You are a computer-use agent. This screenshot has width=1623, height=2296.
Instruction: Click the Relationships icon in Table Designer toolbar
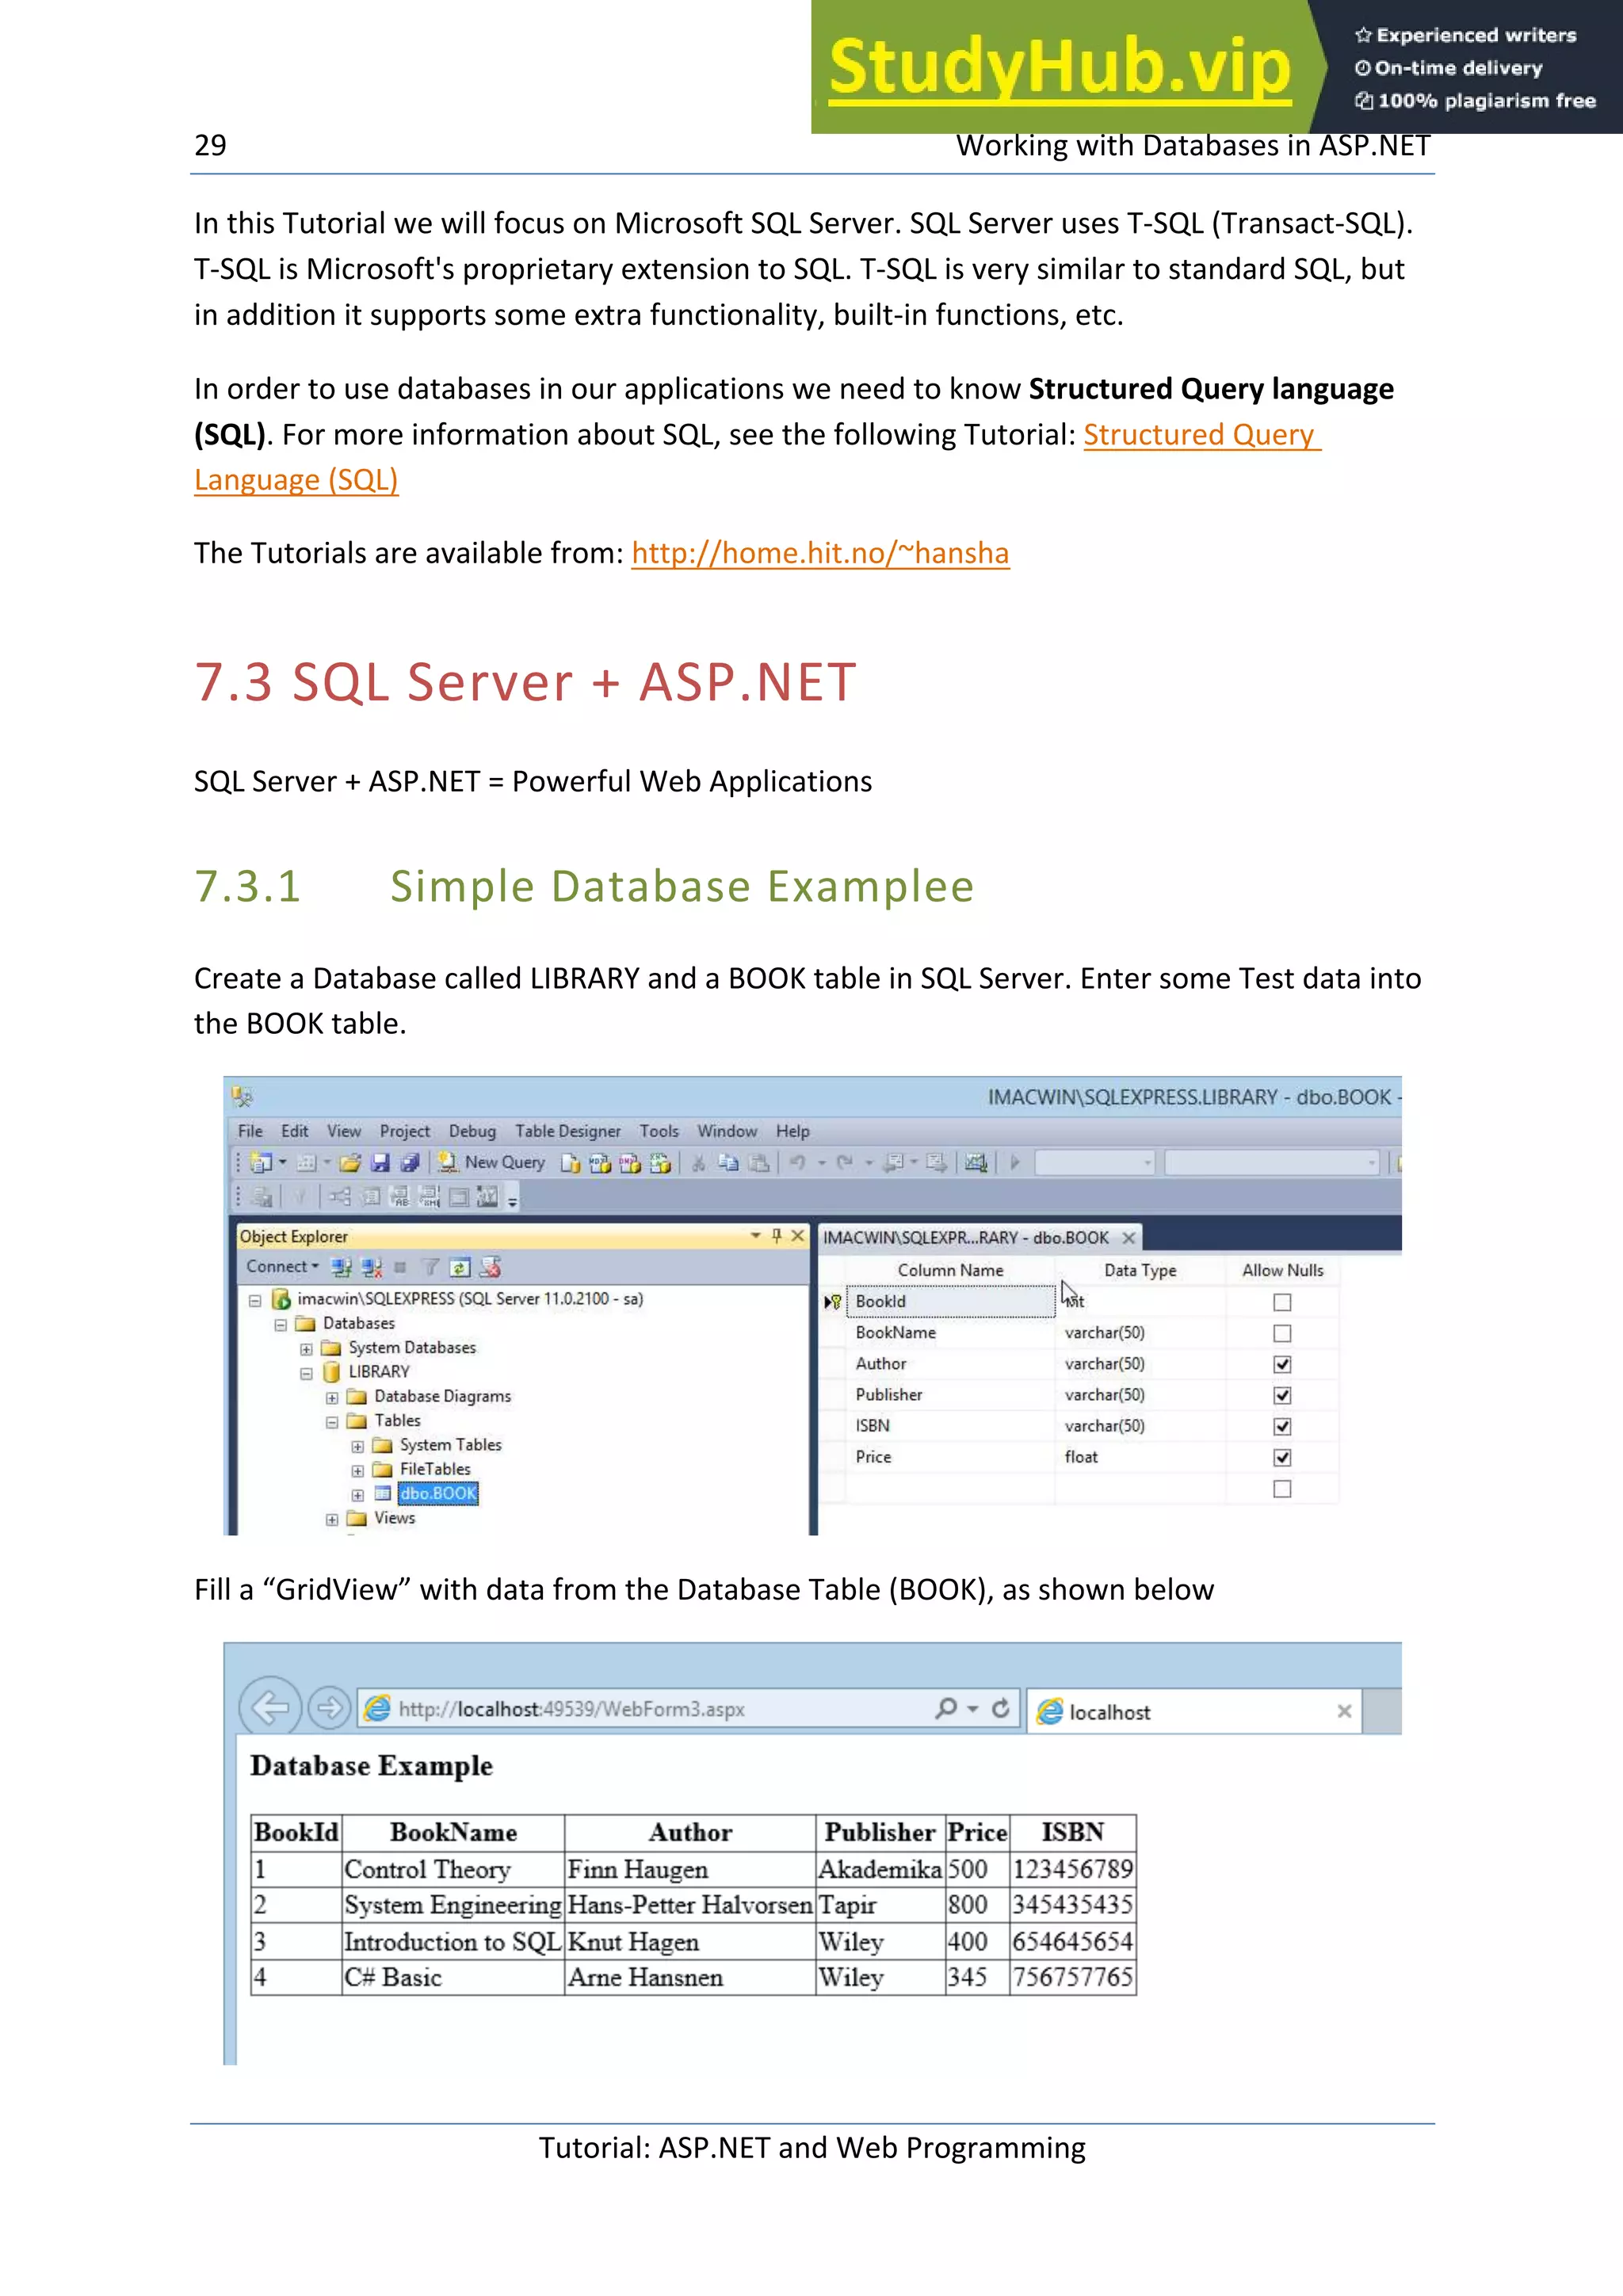[x=340, y=1196]
